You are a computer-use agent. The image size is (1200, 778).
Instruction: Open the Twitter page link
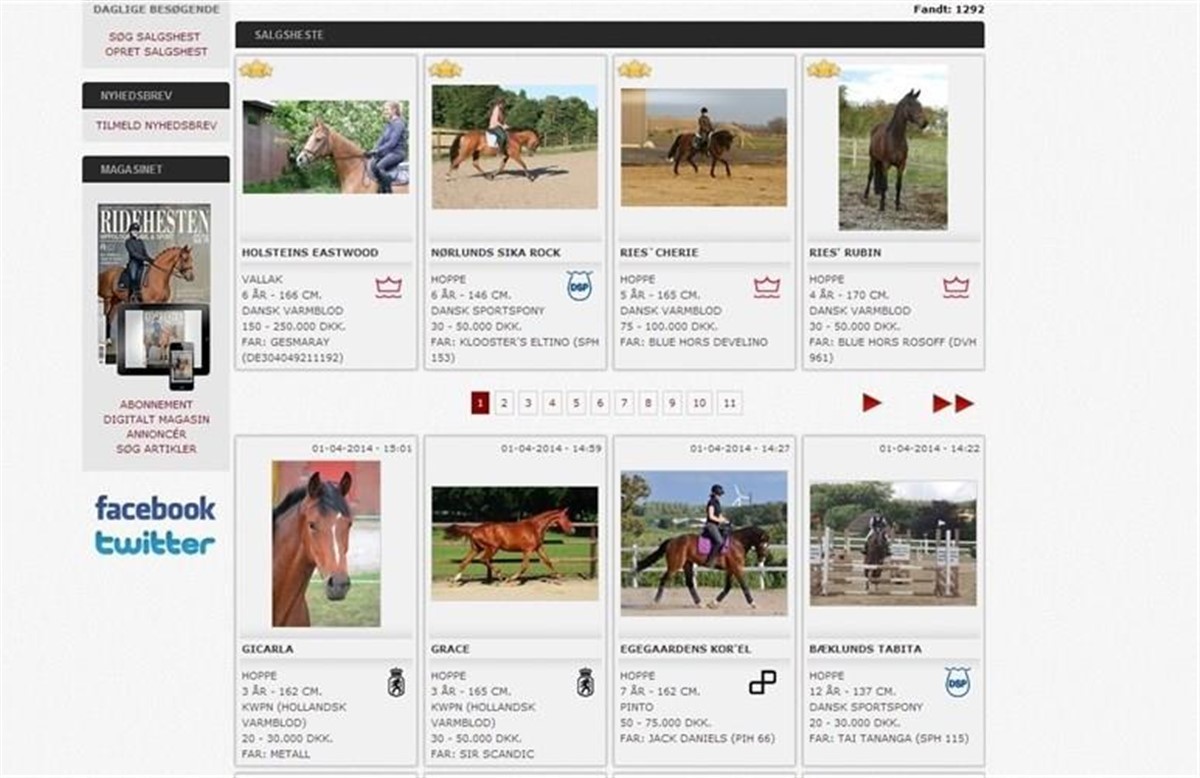(x=155, y=544)
